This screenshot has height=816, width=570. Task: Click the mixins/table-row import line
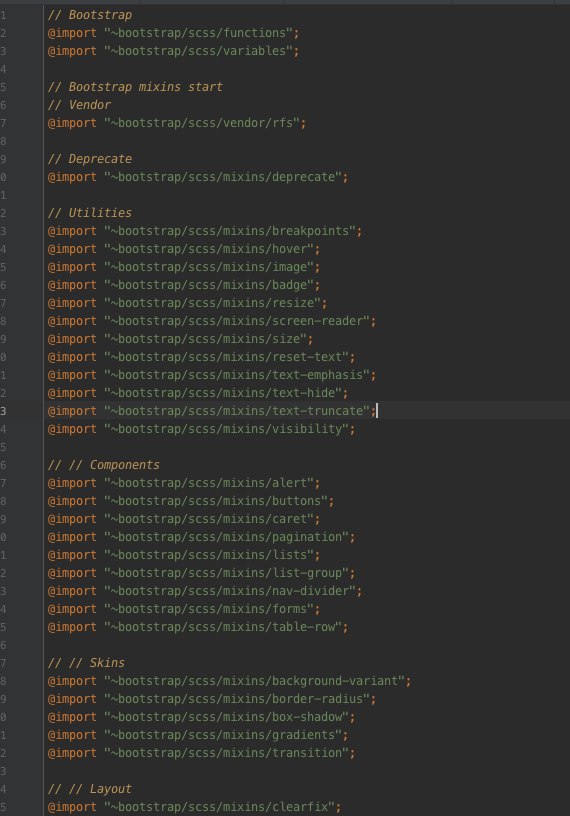coord(198,627)
